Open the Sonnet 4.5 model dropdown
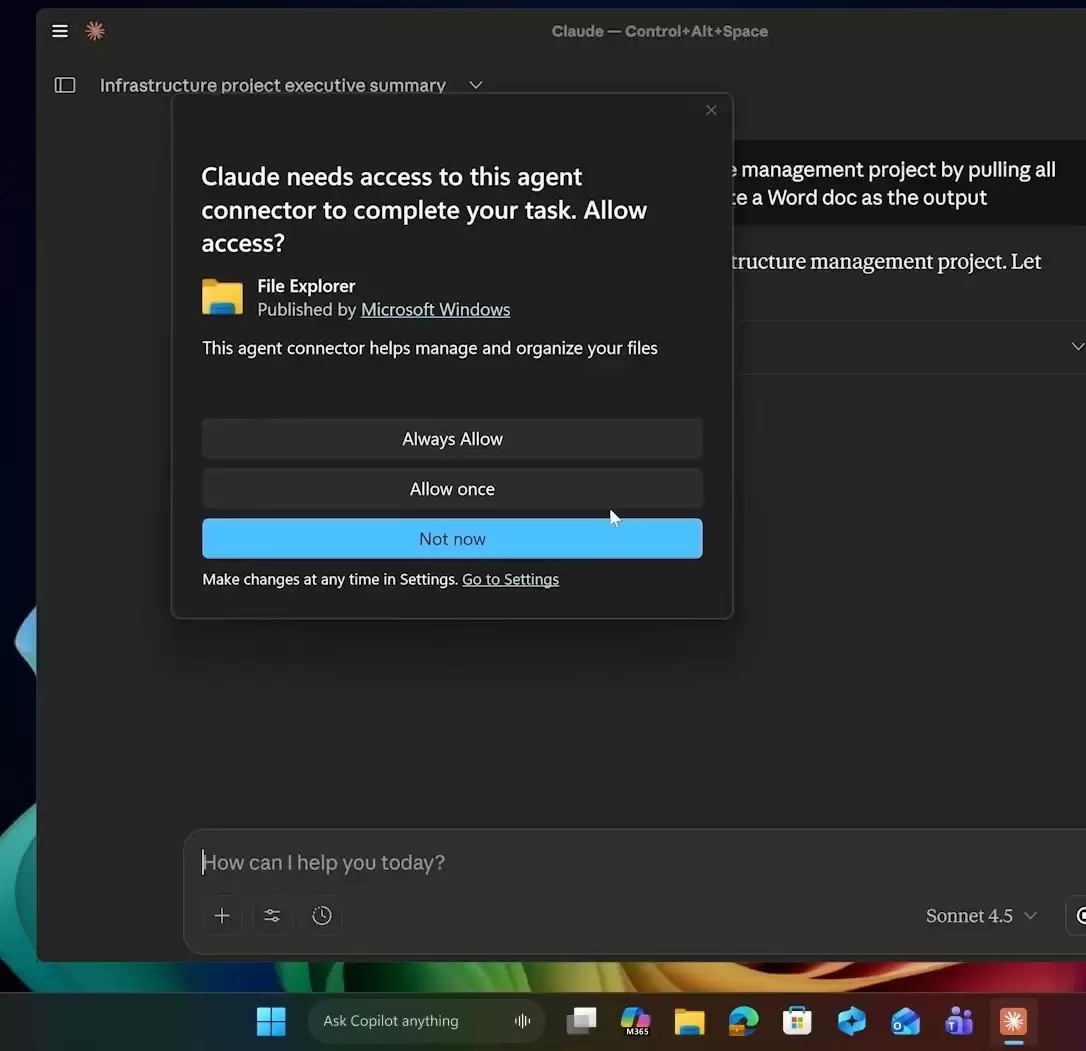Screen dimensions: 1086x1051 (980, 915)
